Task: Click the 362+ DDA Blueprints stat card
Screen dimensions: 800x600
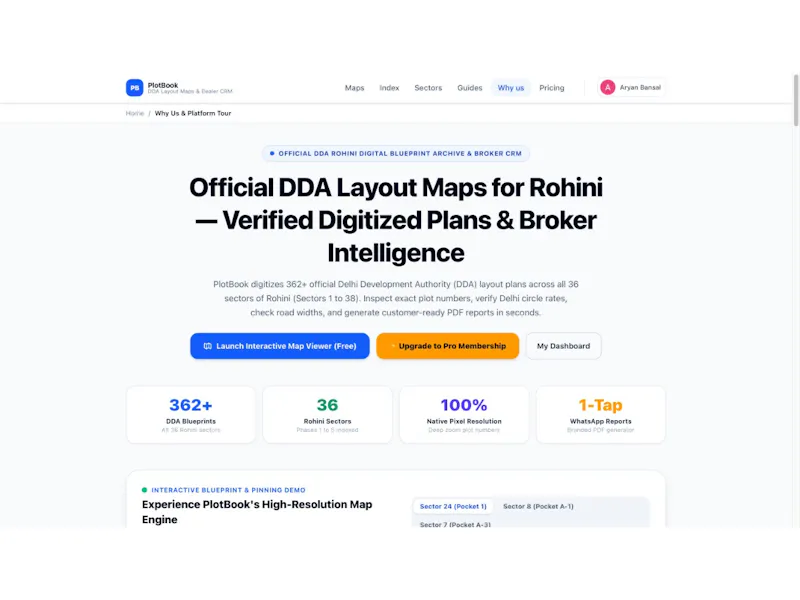Action: (x=191, y=415)
